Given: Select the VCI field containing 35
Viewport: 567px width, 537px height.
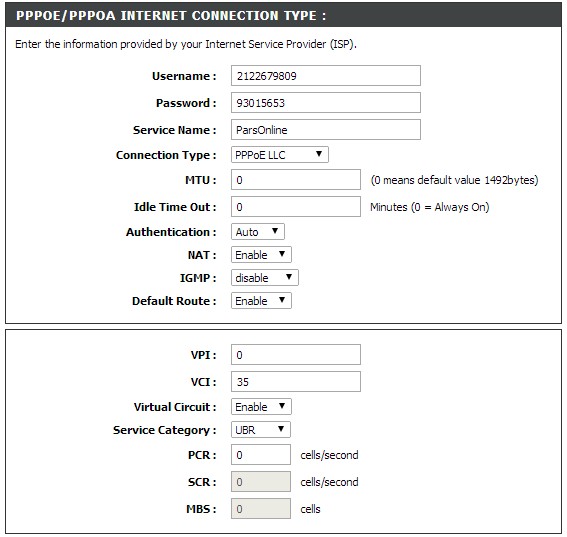Looking at the screenshot, I should [296, 382].
